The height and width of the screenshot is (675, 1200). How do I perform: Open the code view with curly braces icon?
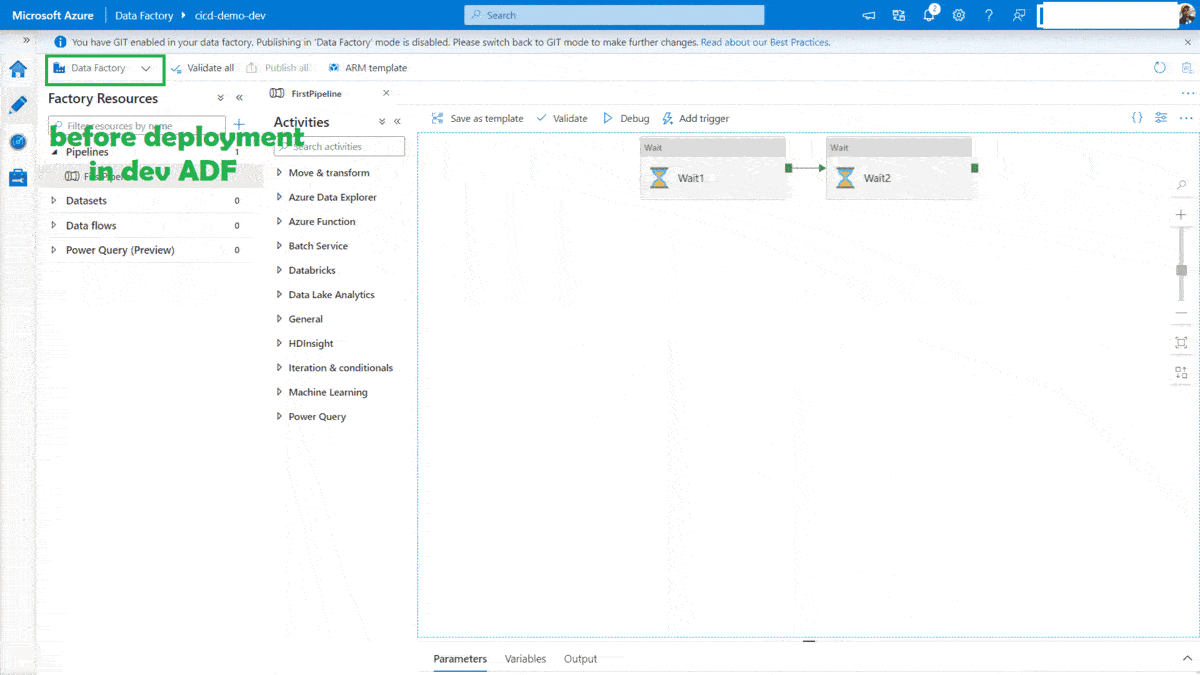click(x=1136, y=117)
